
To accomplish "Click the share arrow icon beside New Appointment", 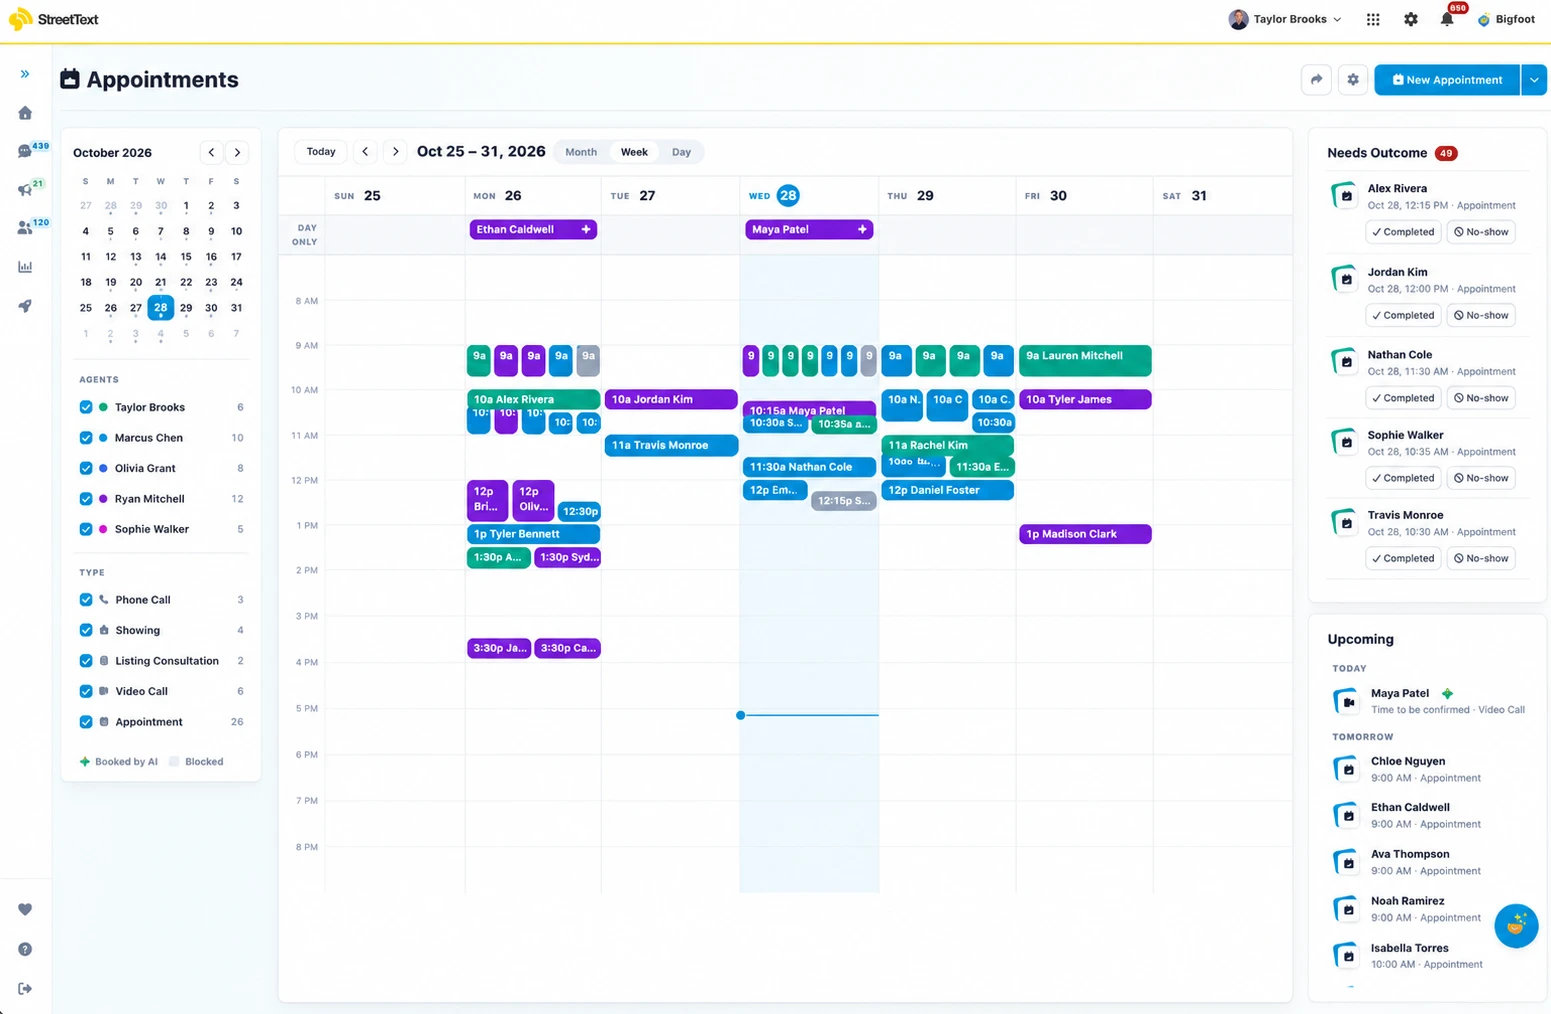I will click(1316, 80).
